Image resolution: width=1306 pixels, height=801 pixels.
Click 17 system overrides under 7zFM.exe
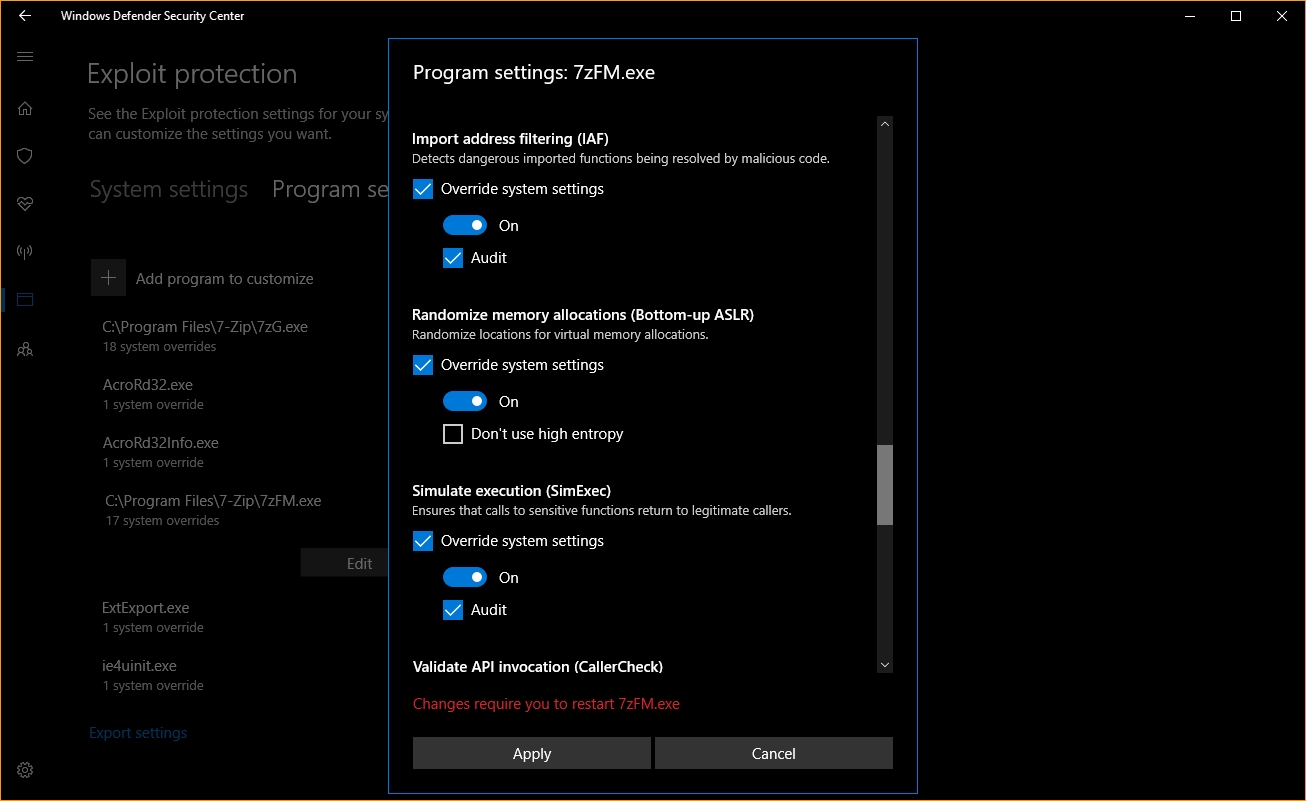[x=163, y=521]
